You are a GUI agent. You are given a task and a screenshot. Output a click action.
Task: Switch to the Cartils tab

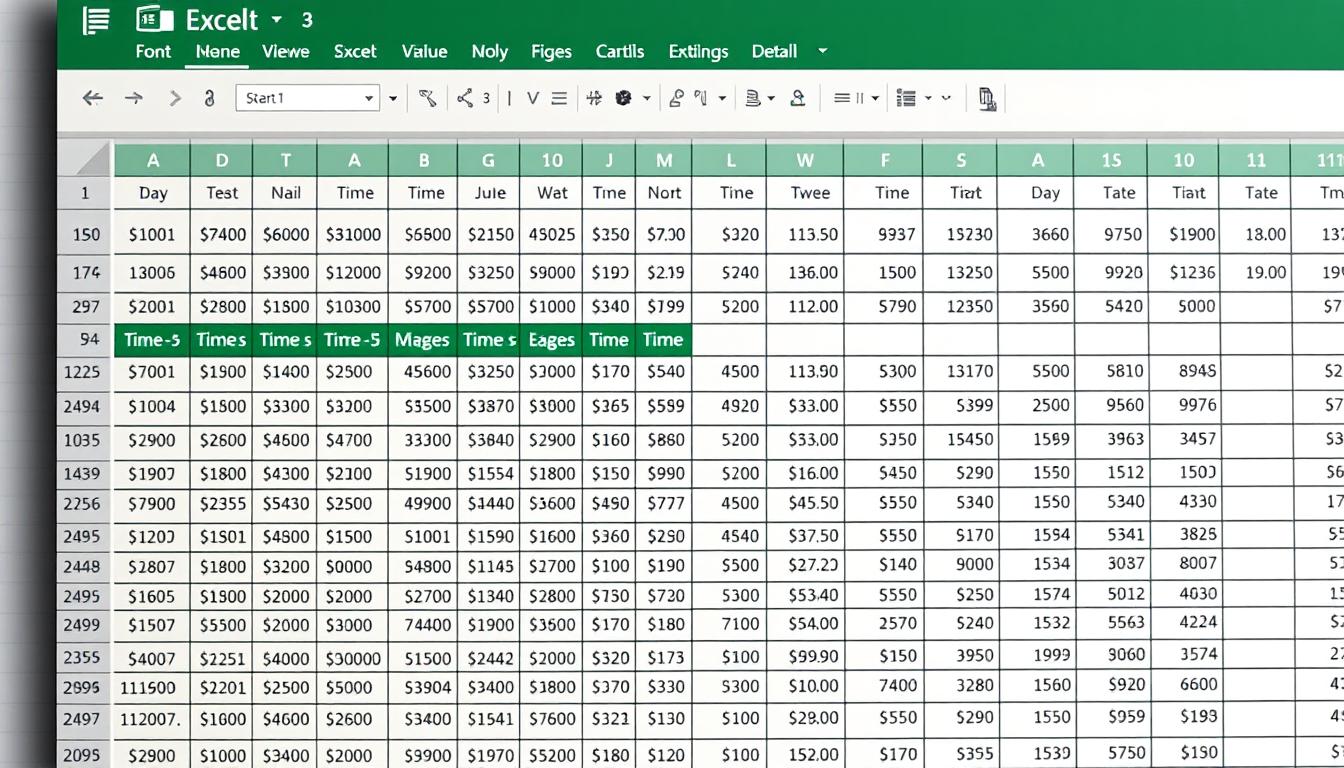coord(620,51)
